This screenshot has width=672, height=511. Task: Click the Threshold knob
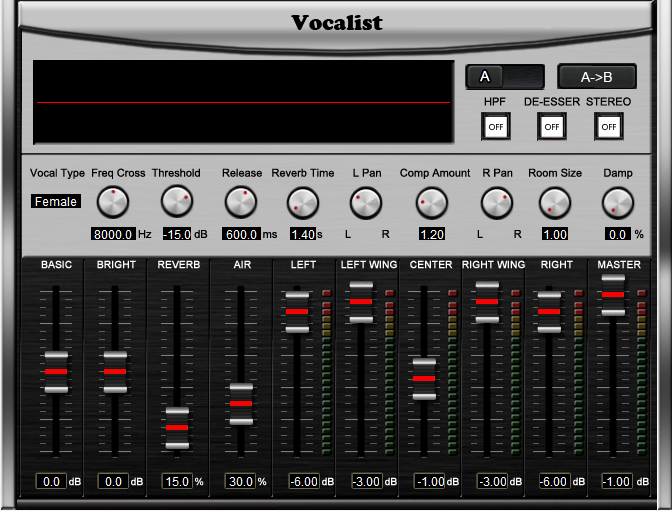176,203
